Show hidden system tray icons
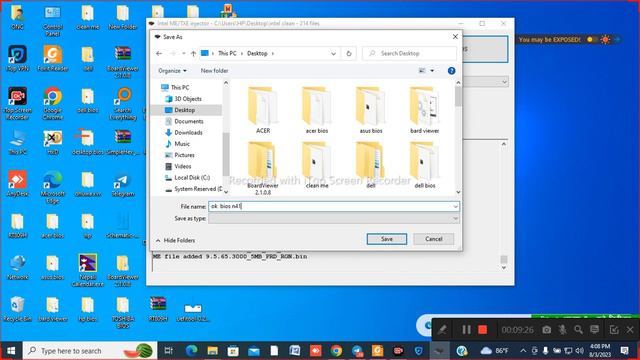Screen dimensions: 640x360 pos(523,351)
